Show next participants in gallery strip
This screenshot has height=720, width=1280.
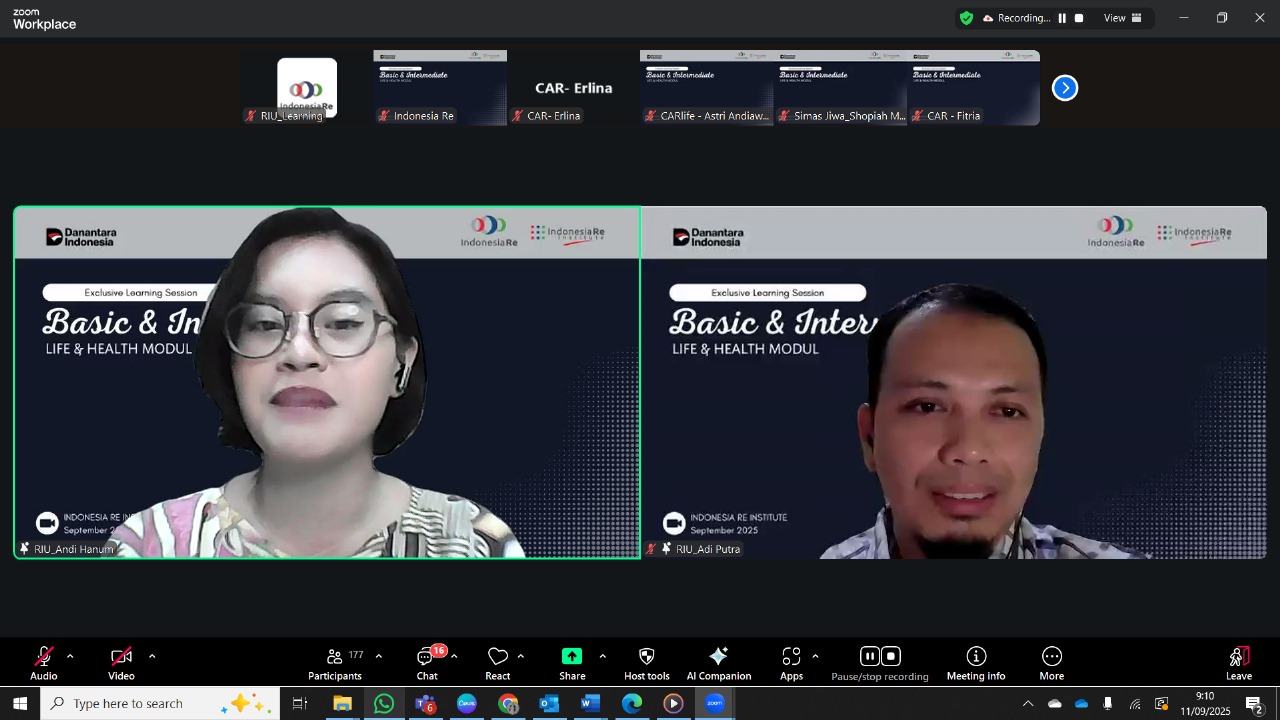coord(1065,88)
